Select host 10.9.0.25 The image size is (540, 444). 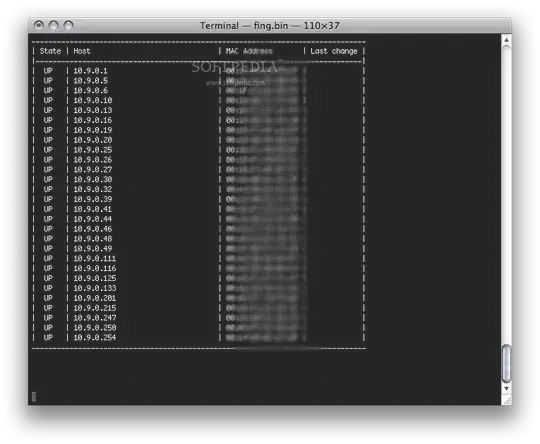[93, 150]
